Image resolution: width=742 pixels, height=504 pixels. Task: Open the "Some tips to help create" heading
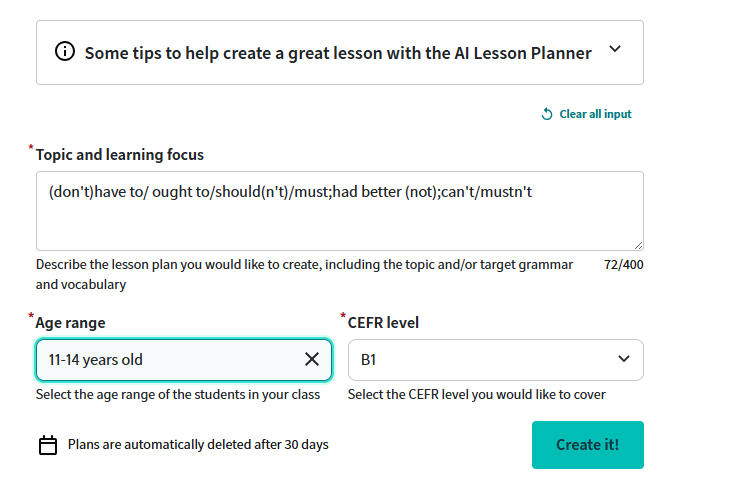click(338, 53)
